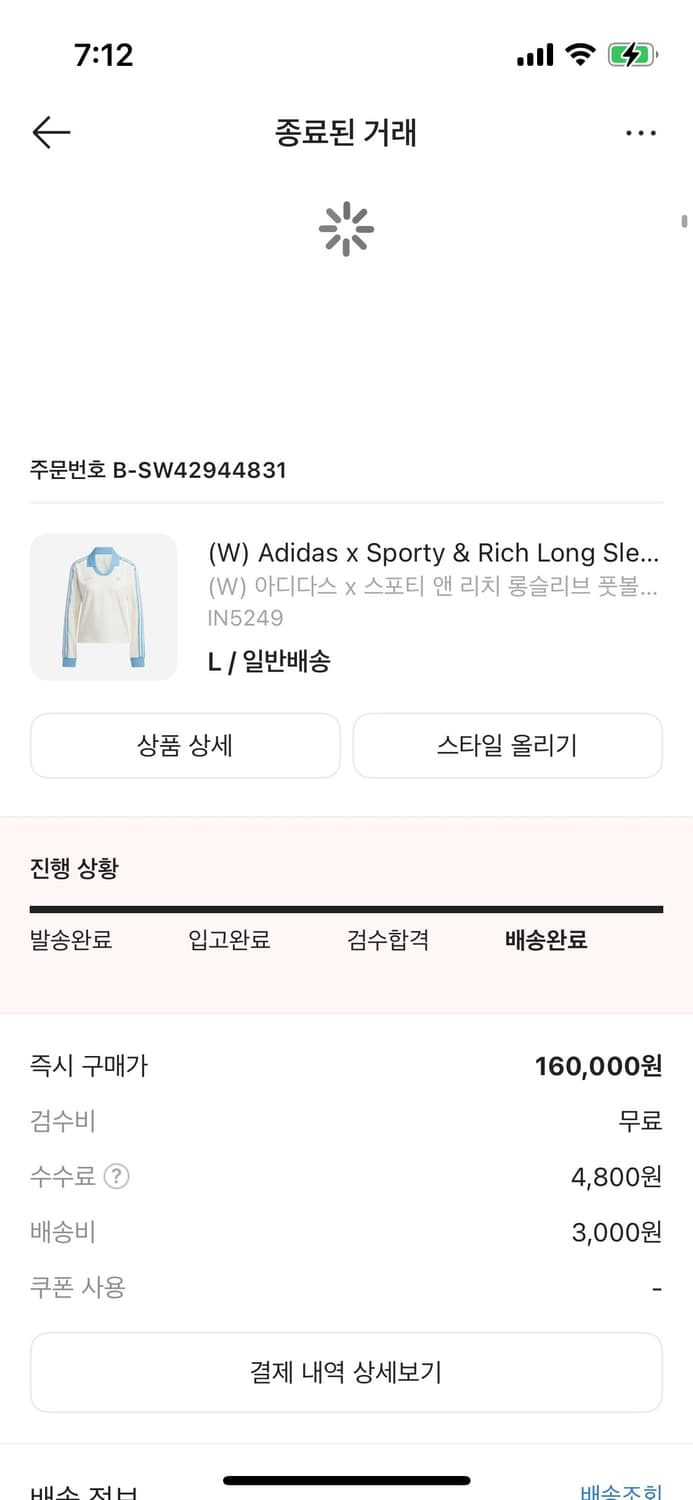Tap the loading spinner at top
The height and width of the screenshot is (1500, 693).
coord(346,228)
